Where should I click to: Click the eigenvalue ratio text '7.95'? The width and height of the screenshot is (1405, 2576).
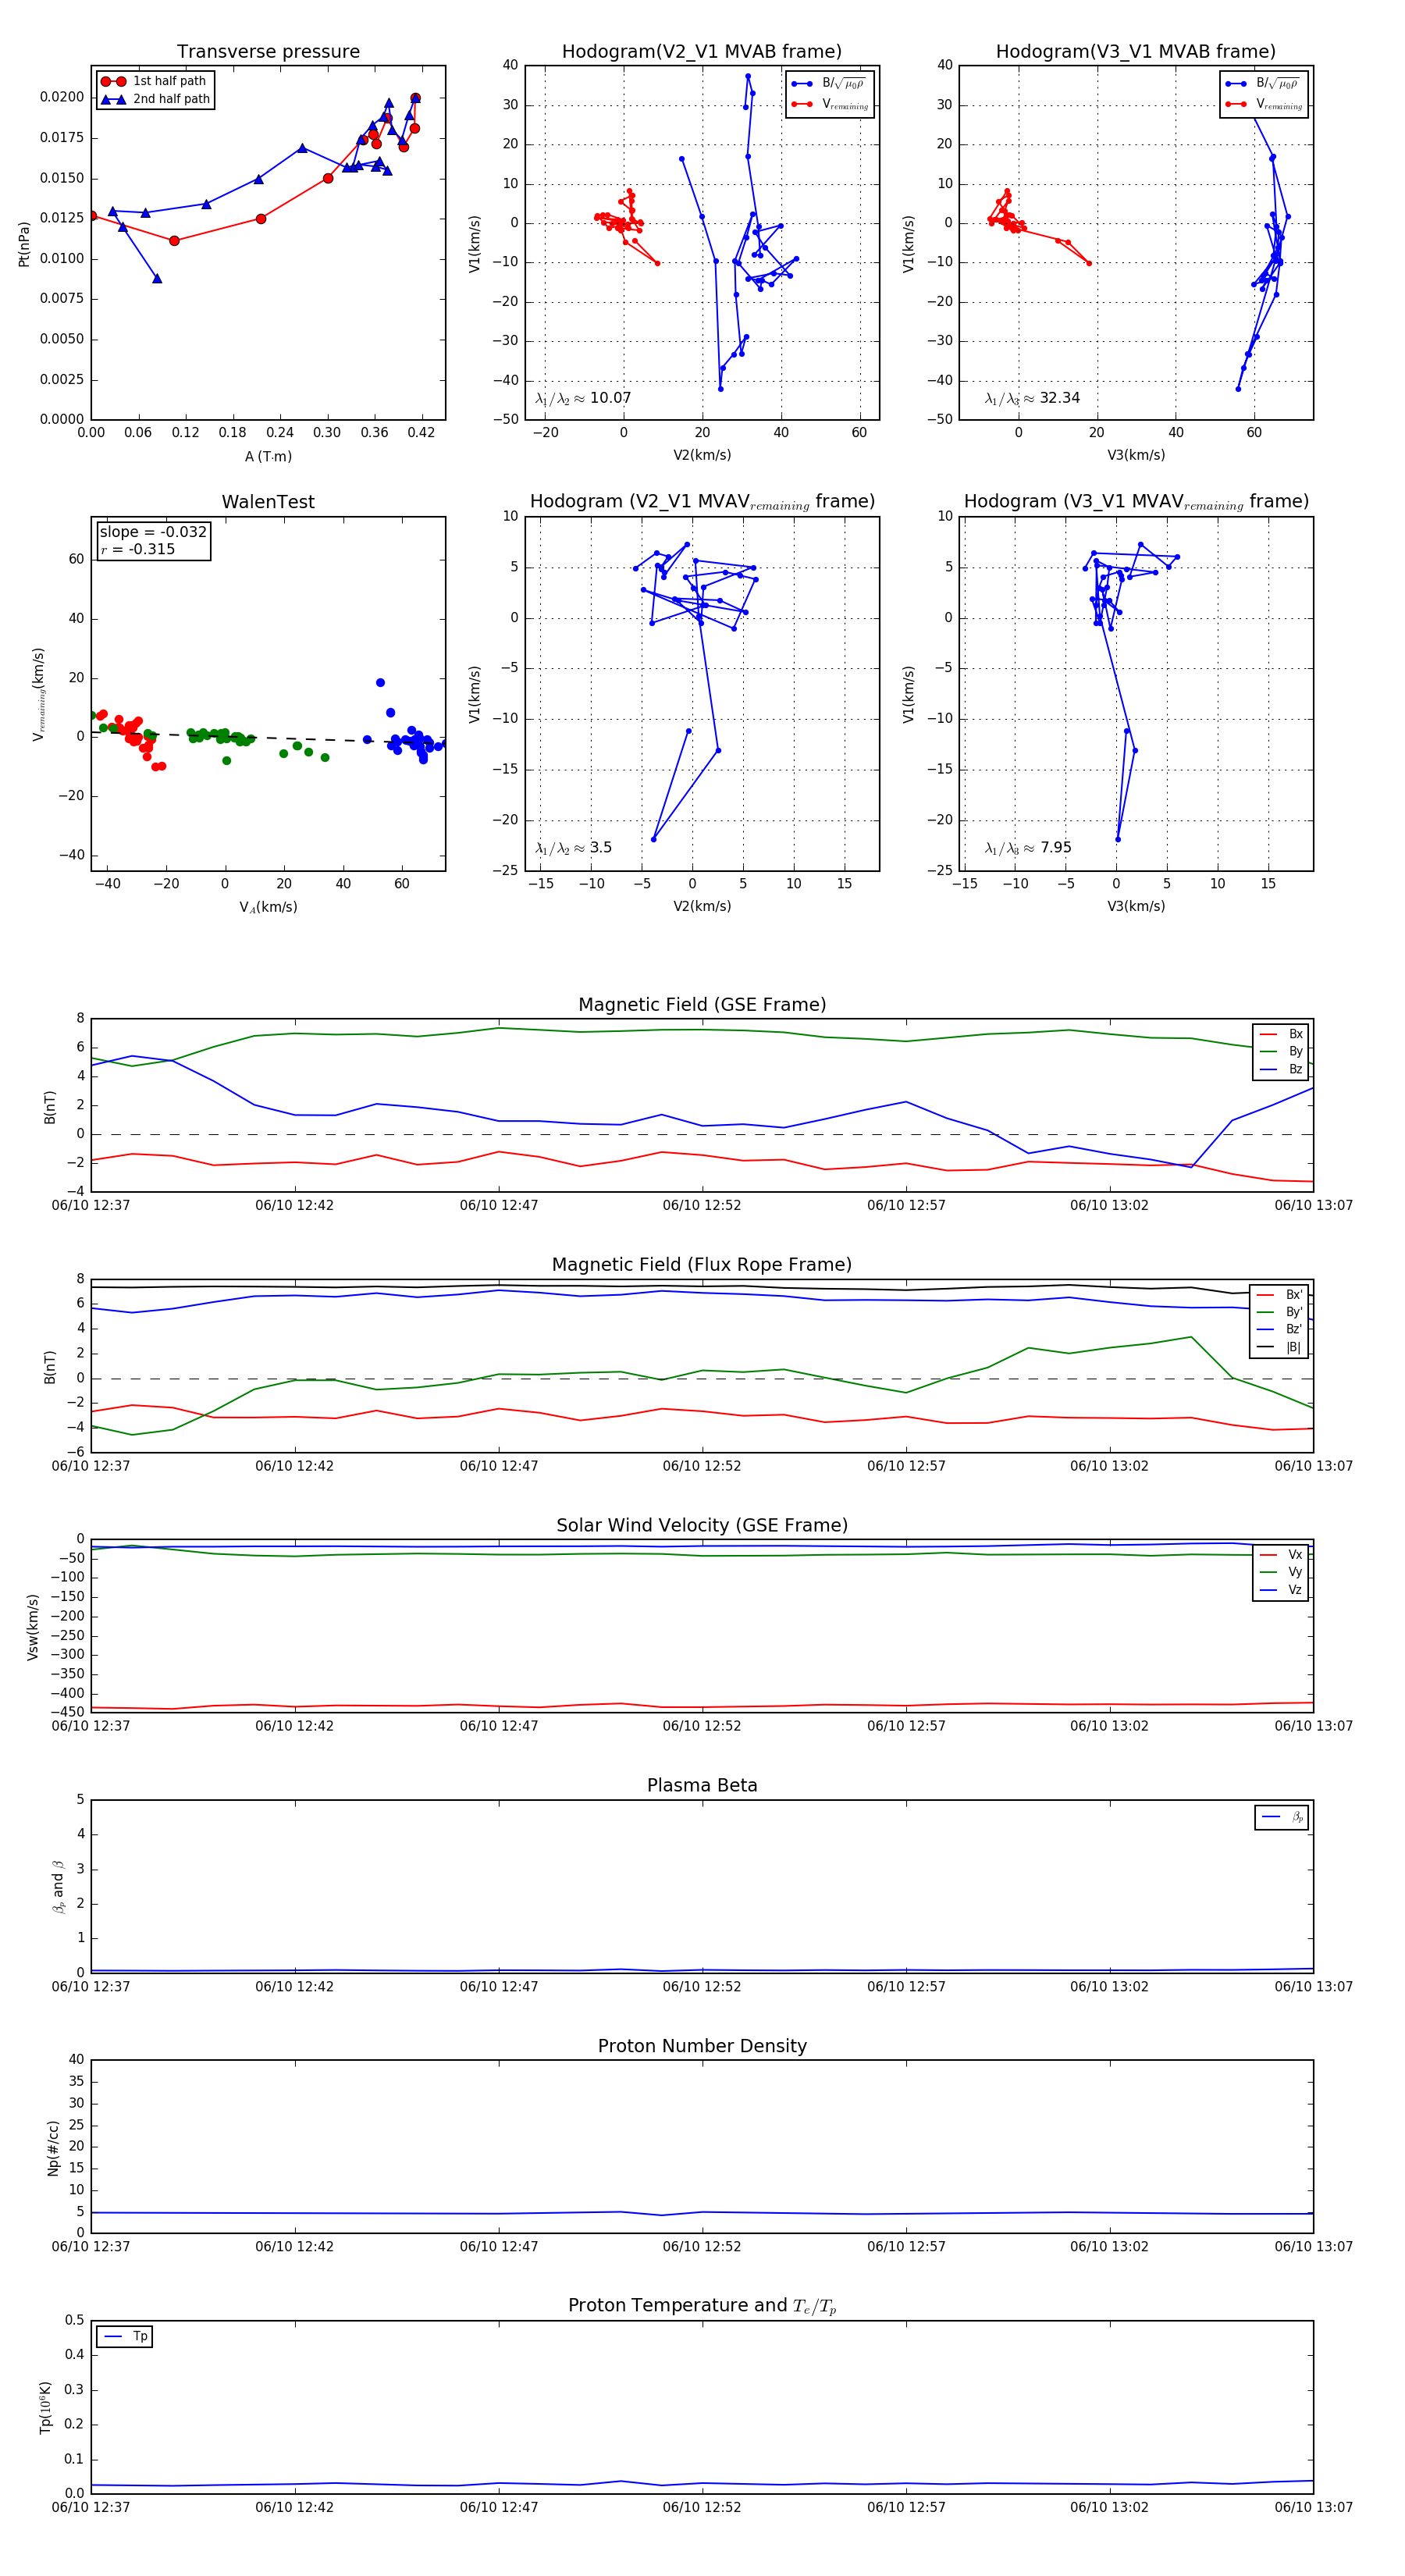pyautogui.click(x=1056, y=847)
